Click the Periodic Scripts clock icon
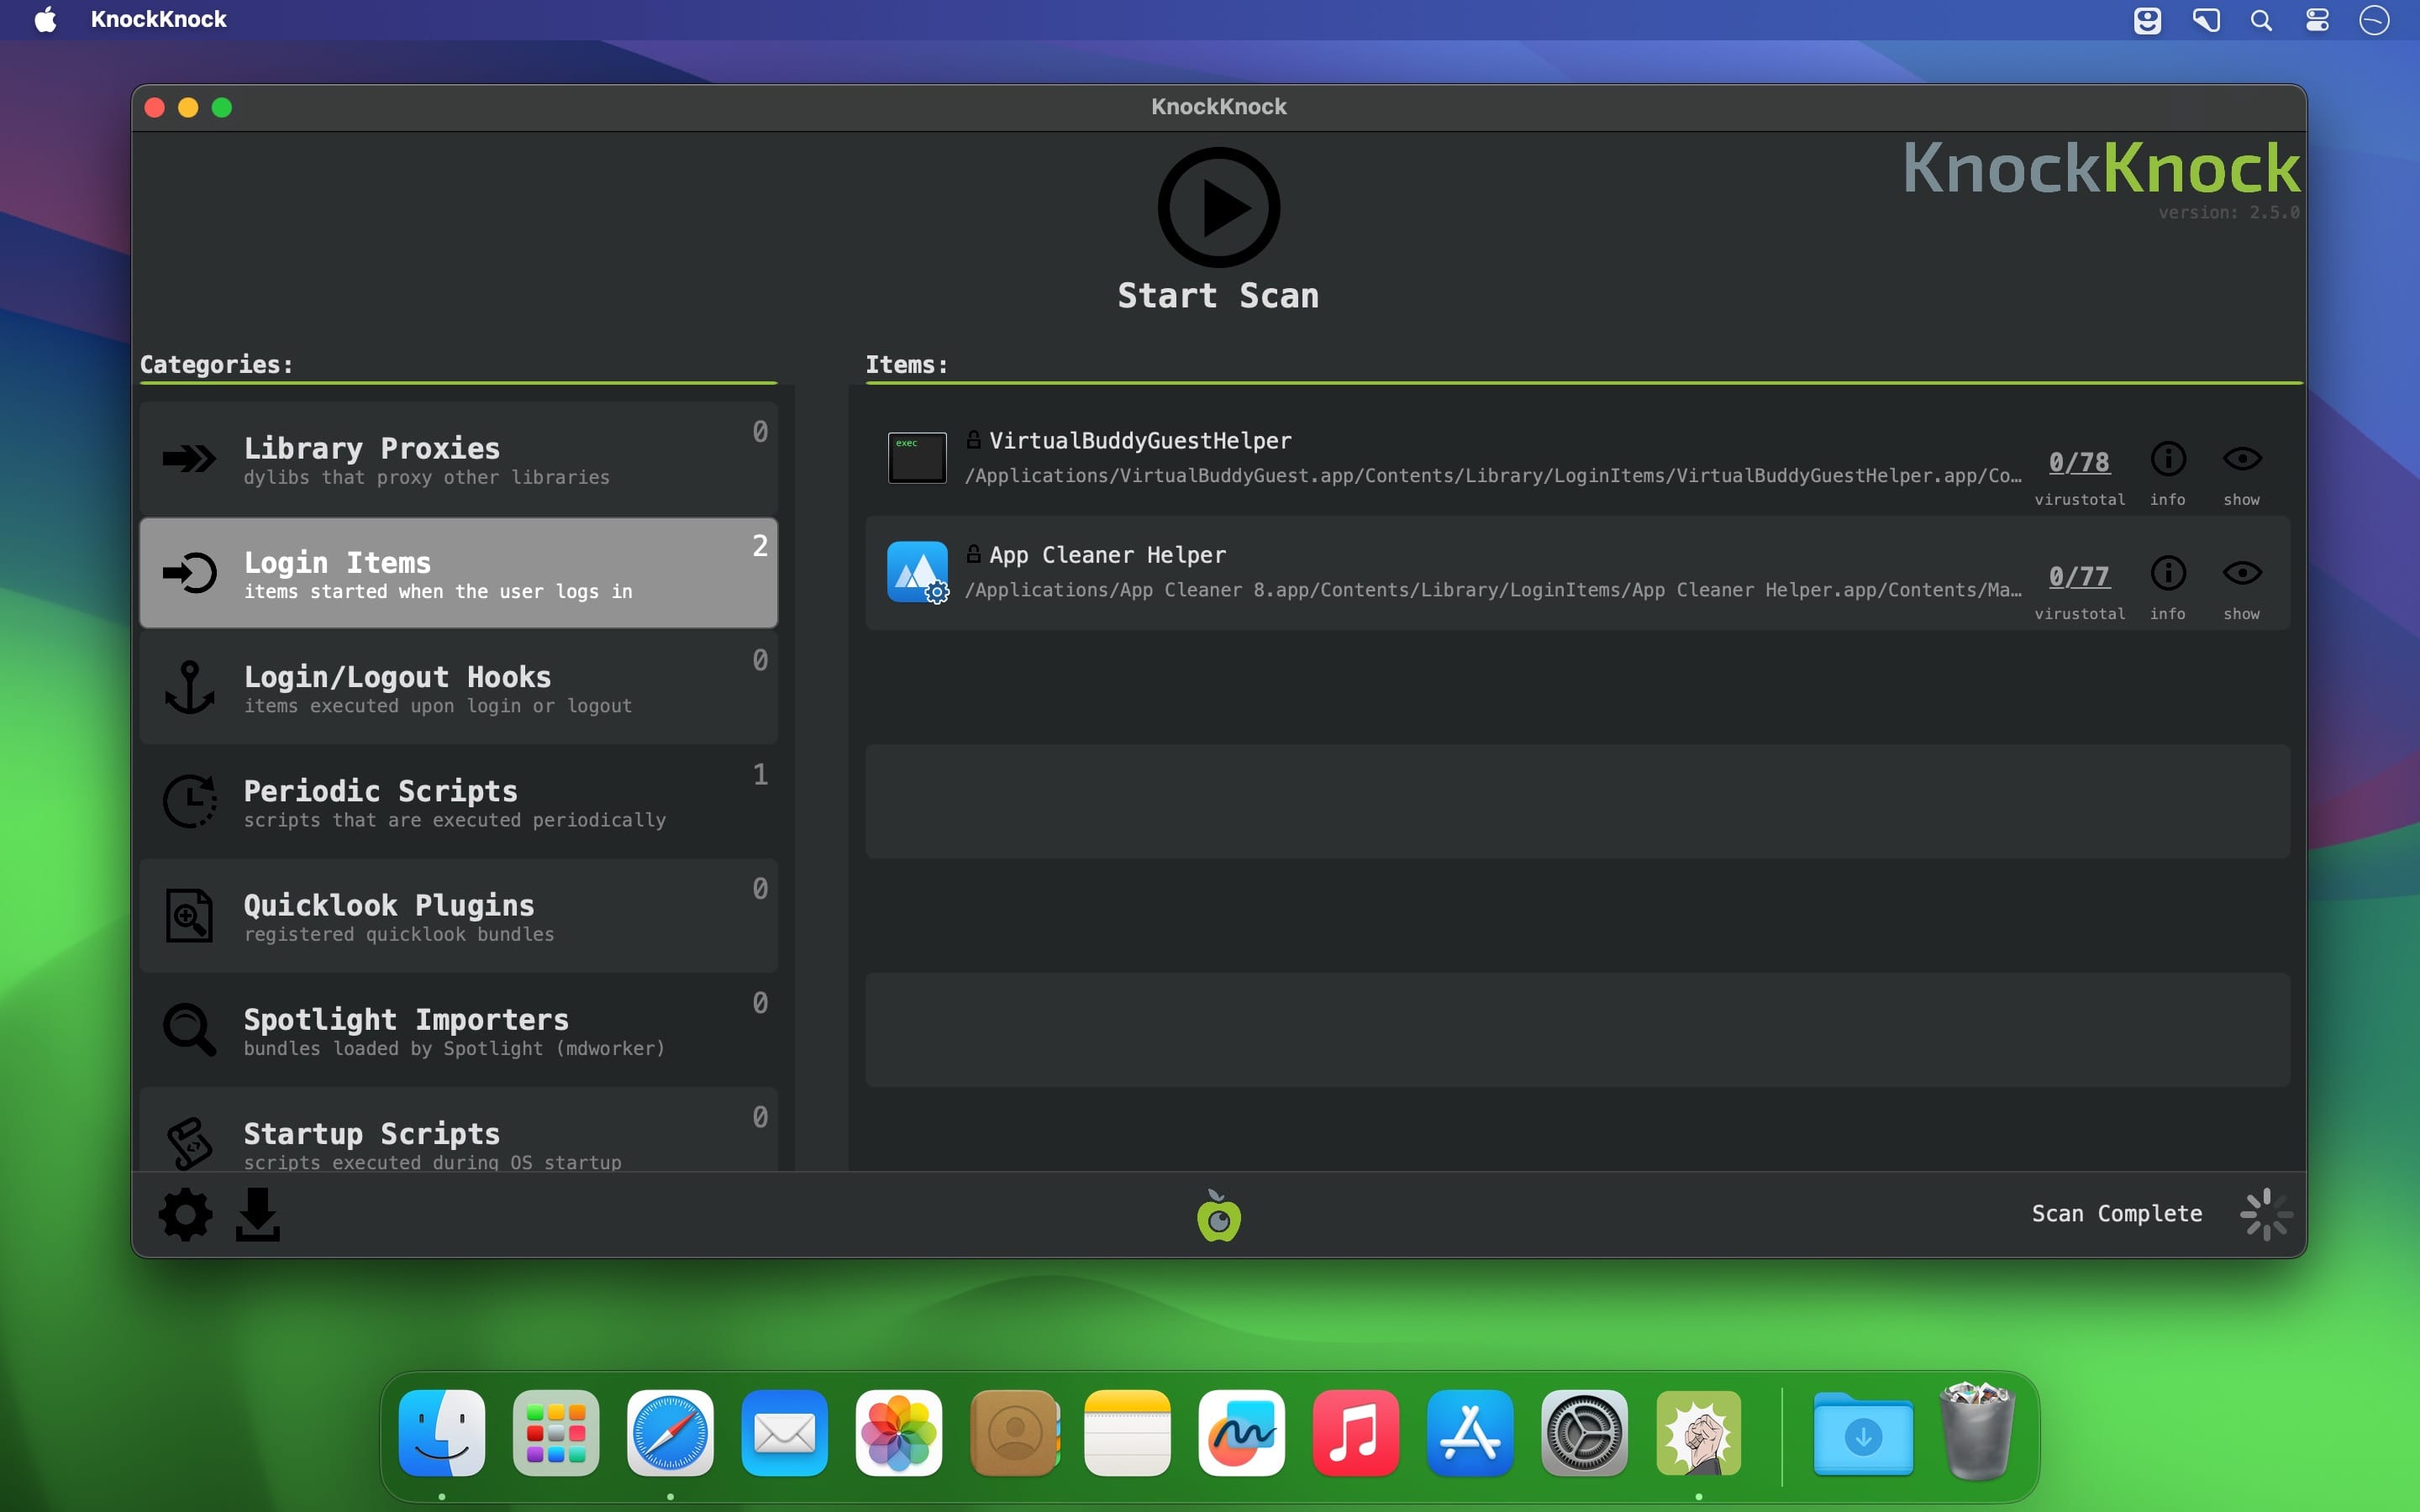Image resolution: width=2420 pixels, height=1512 pixels. pos(189,801)
